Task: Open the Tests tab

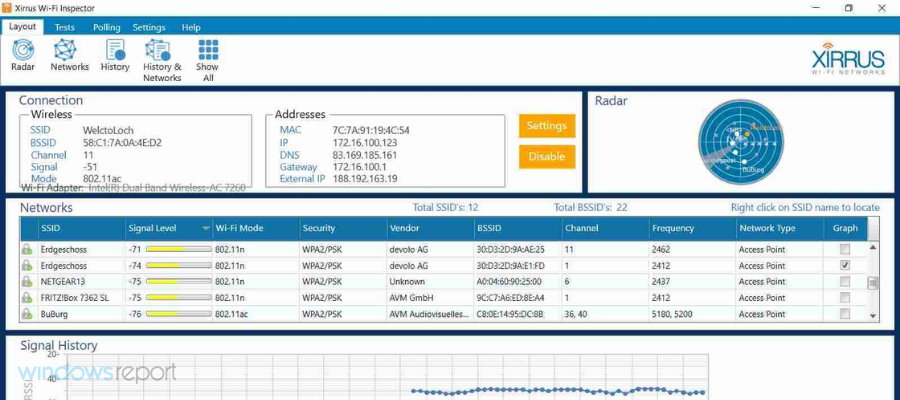Action: pyautogui.click(x=64, y=27)
